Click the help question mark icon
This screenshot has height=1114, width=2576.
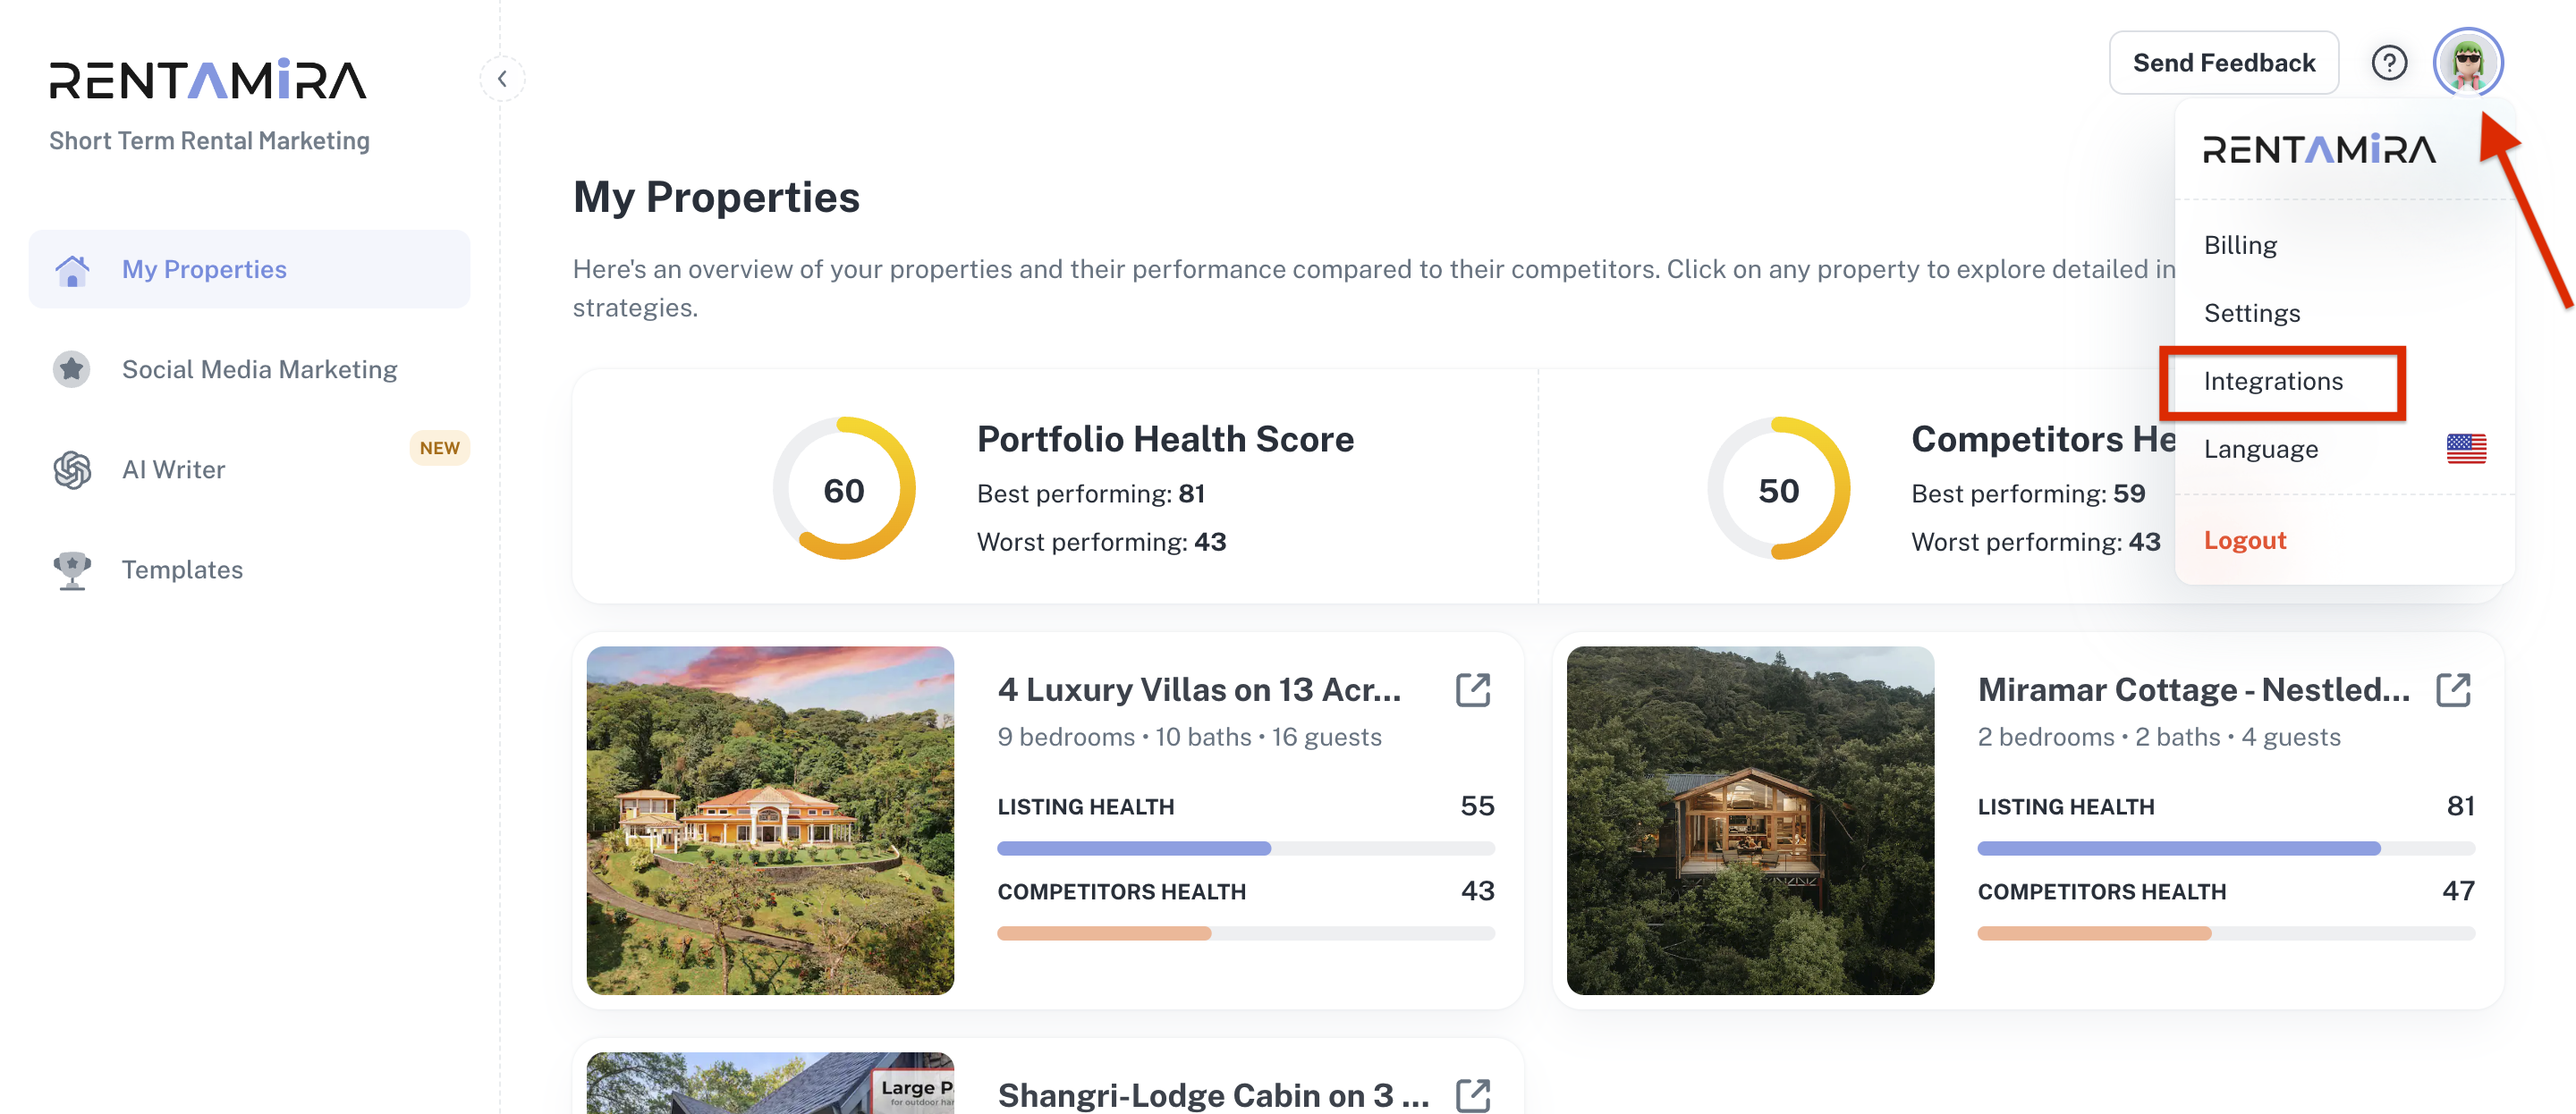click(x=2389, y=63)
